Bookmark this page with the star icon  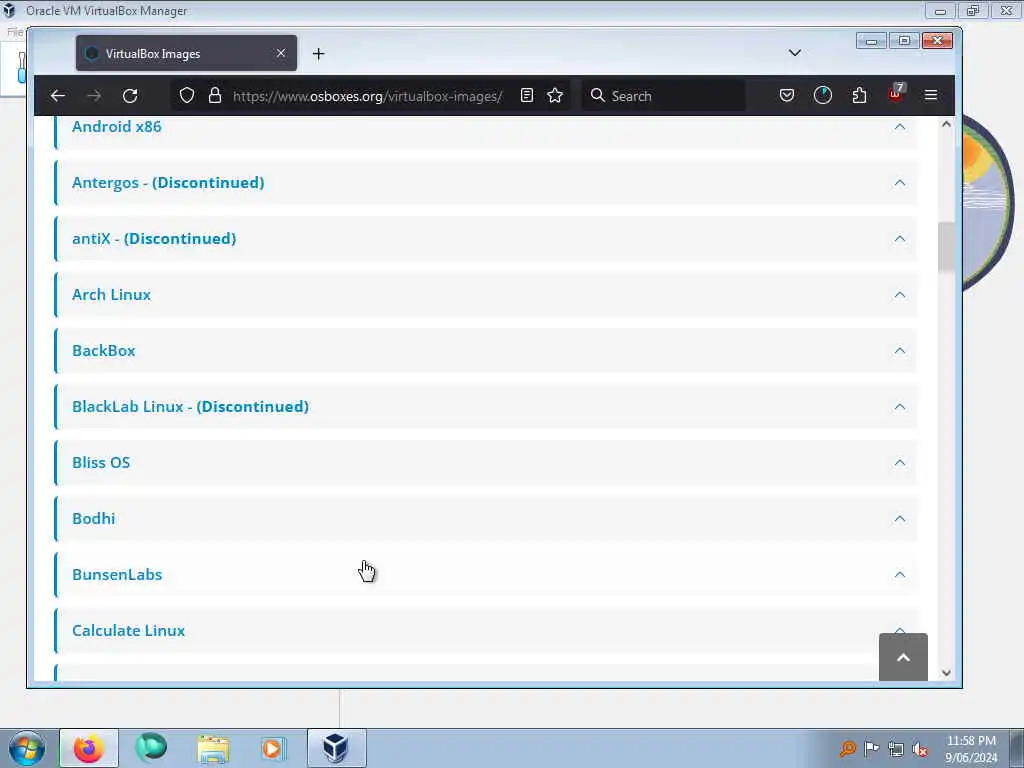(x=555, y=96)
